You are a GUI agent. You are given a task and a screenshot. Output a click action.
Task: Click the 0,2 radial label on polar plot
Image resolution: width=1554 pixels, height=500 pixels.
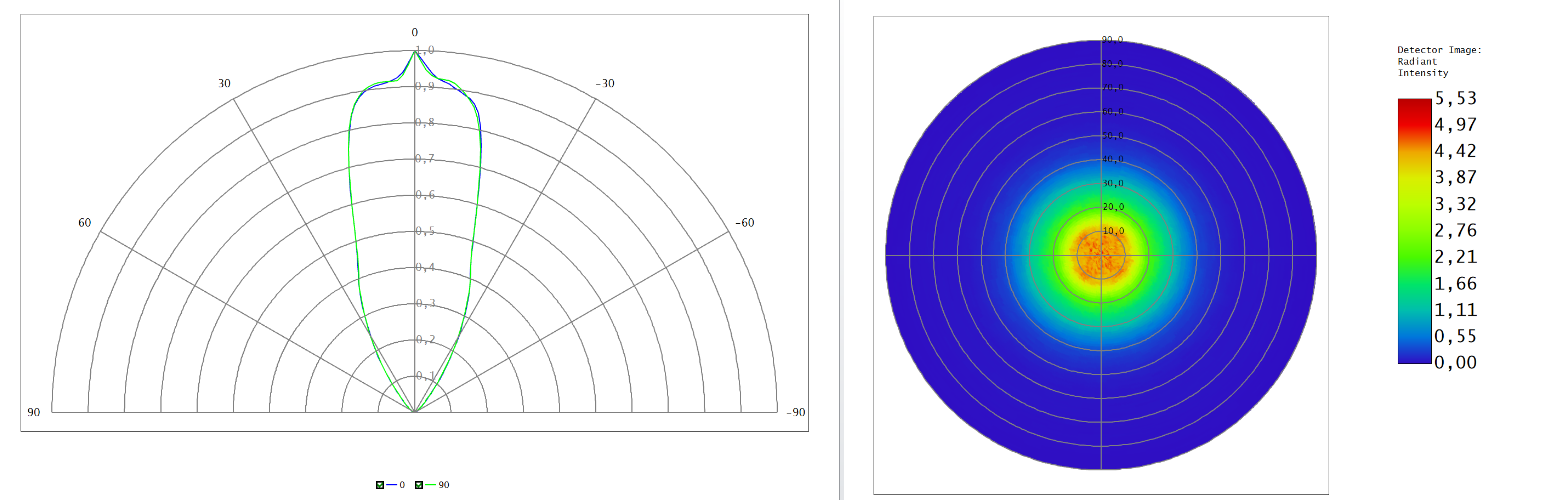pyautogui.click(x=425, y=340)
